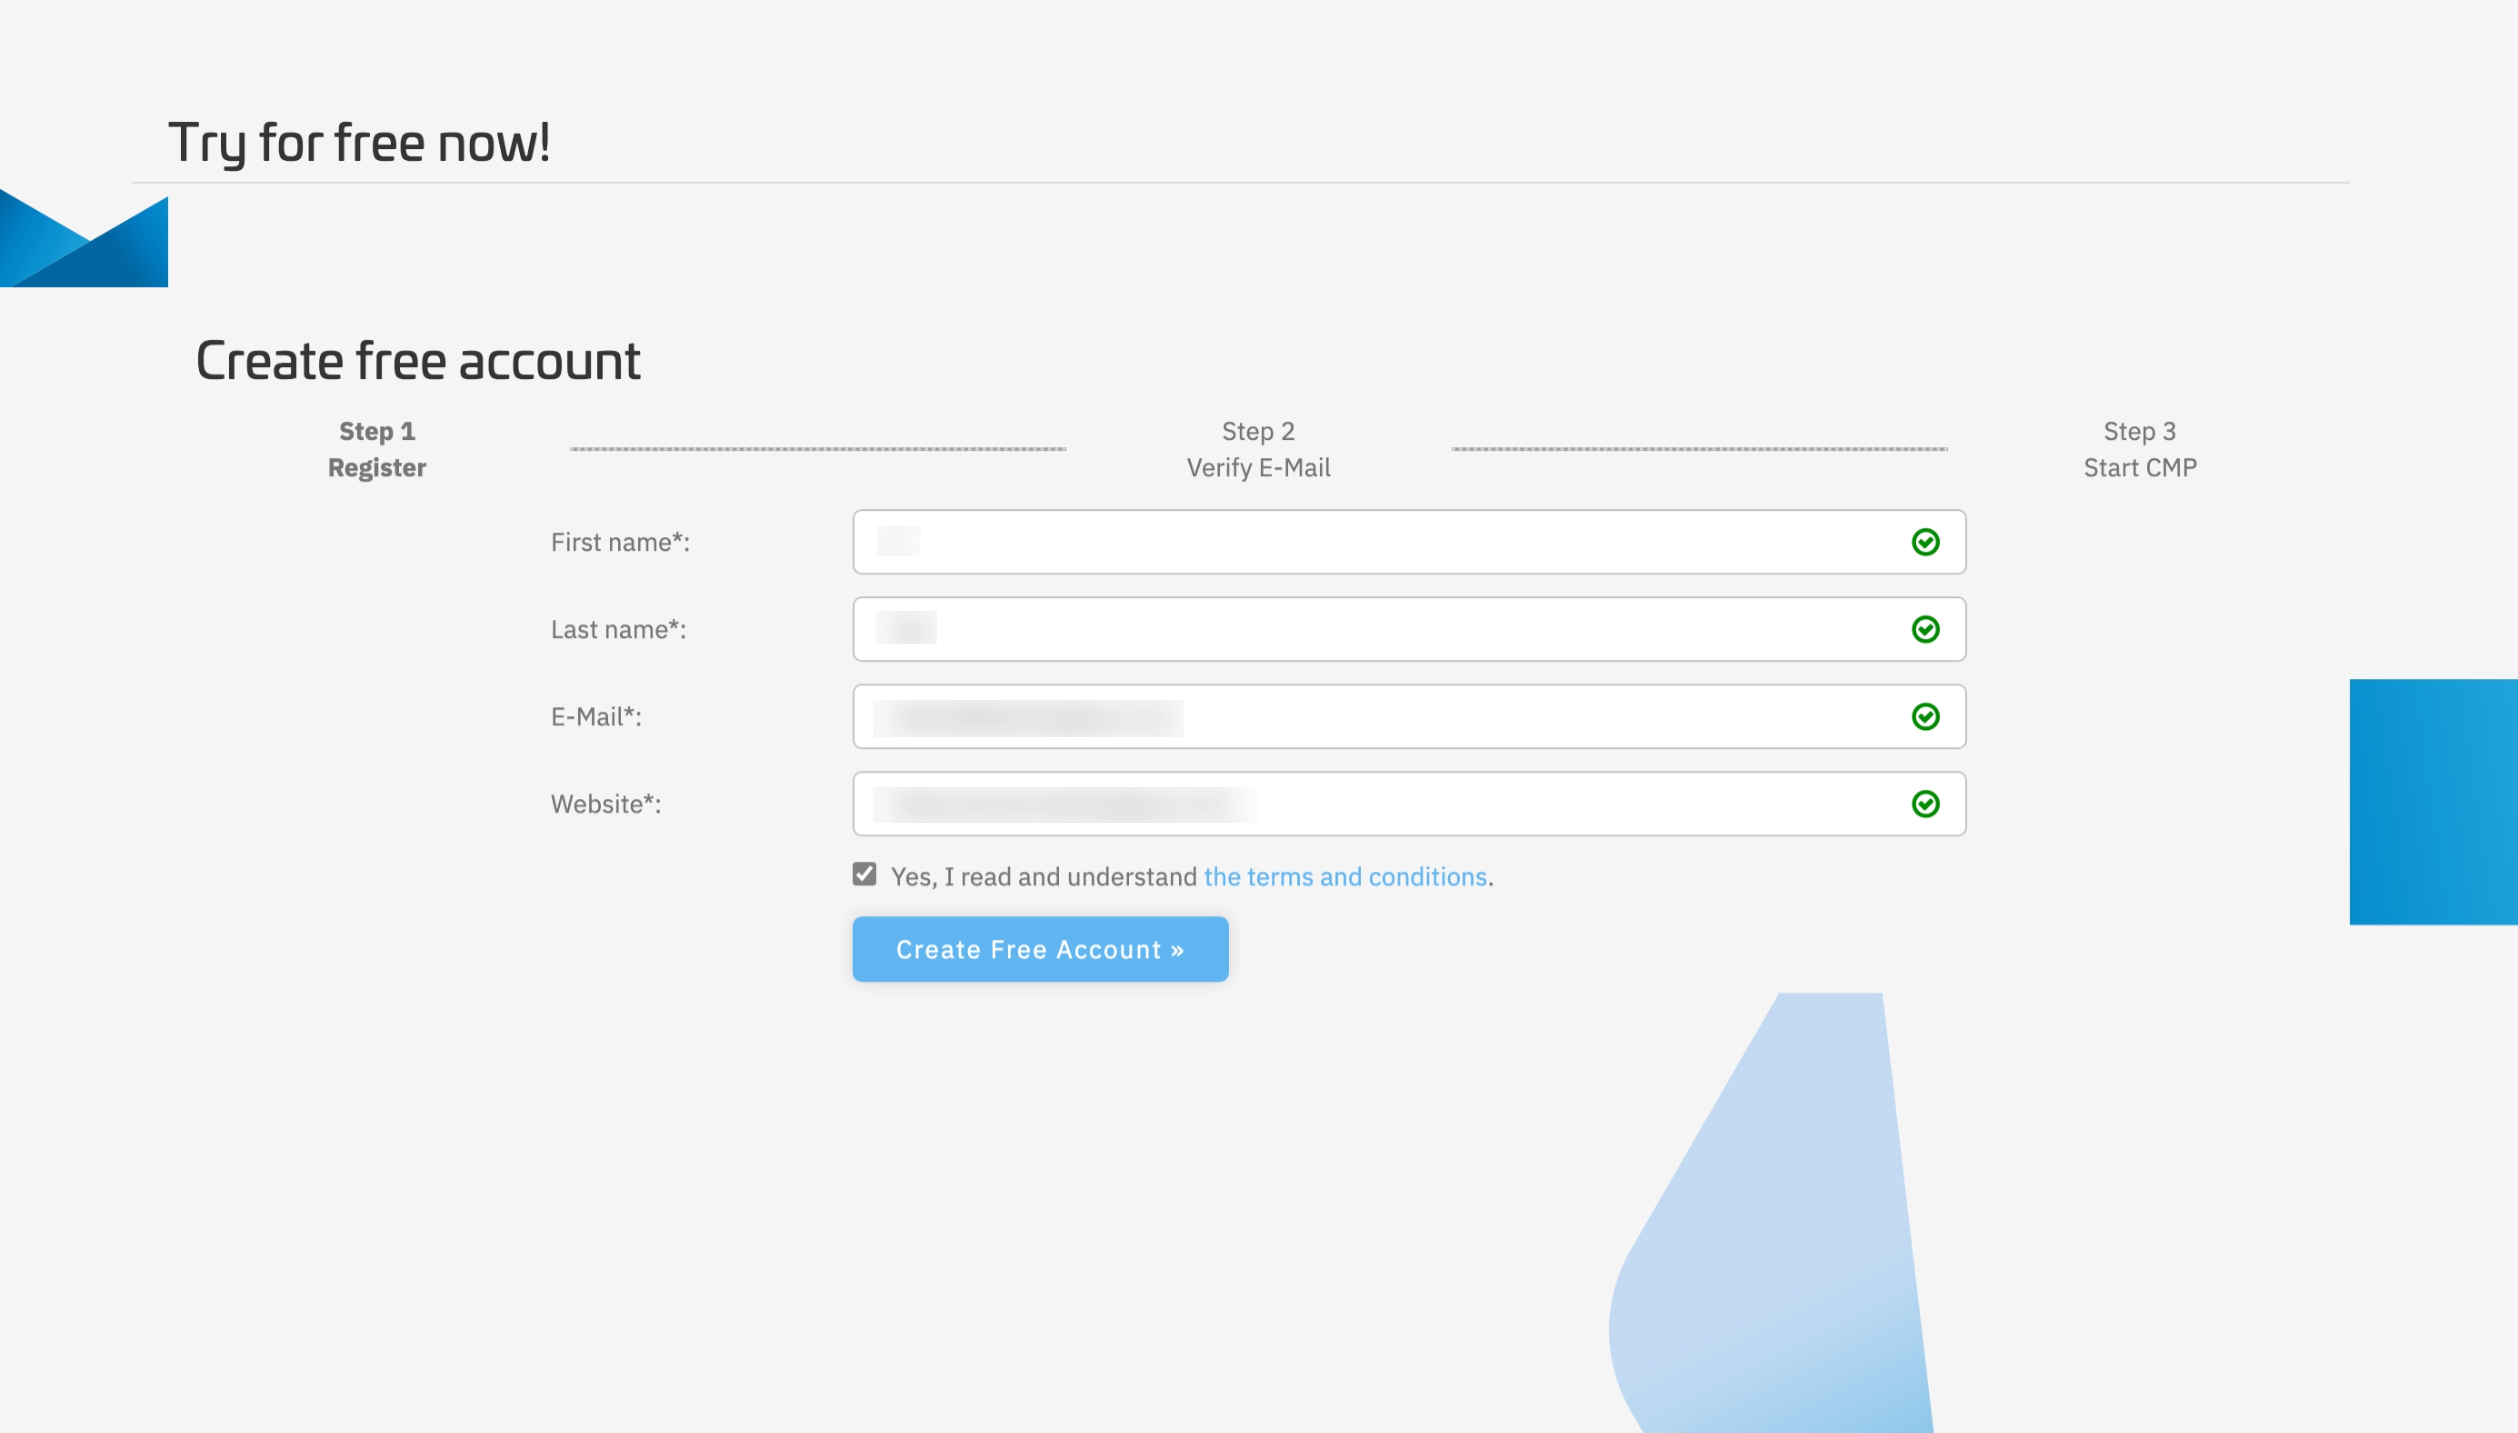The height and width of the screenshot is (1433, 2518).
Task: Select the Step 2 Verify E-Mail step
Action: click(x=1258, y=450)
